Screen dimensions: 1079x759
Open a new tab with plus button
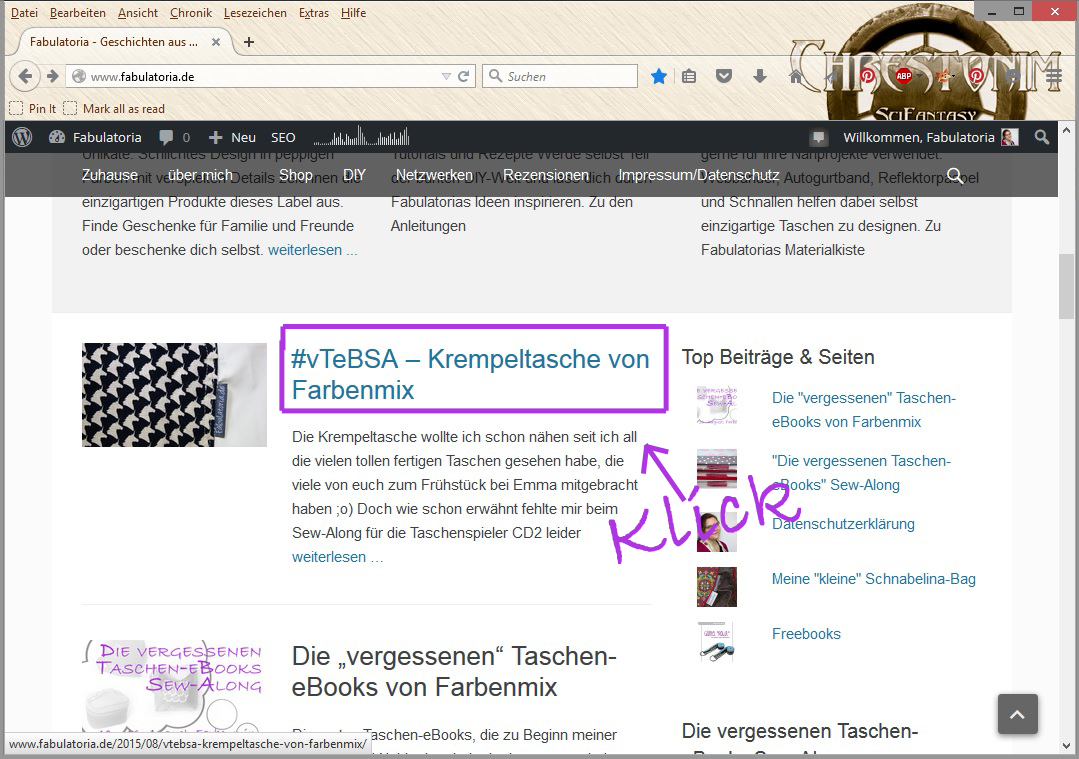click(x=249, y=42)
